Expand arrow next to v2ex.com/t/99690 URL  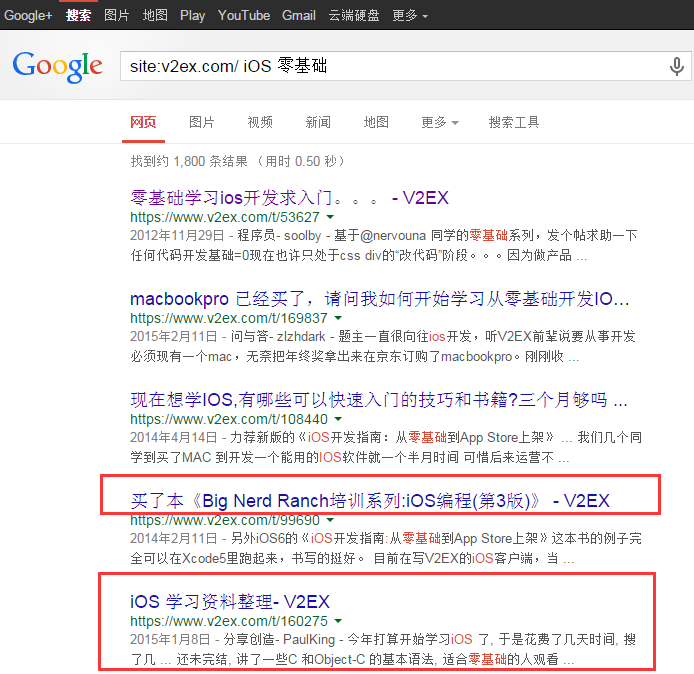(x=330, y=520)
